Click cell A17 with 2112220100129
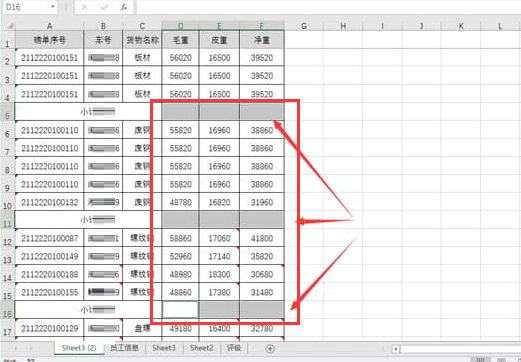 (49, 328)
